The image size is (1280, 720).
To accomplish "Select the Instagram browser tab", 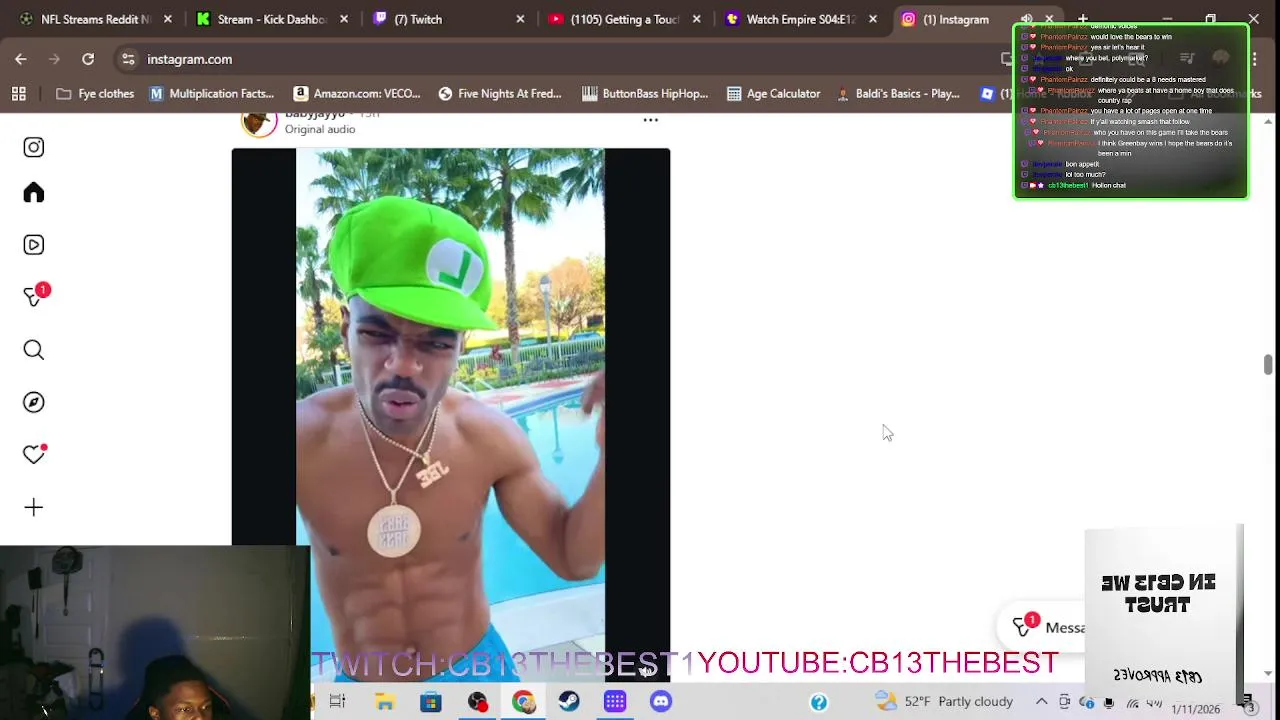I will [955, 19].
